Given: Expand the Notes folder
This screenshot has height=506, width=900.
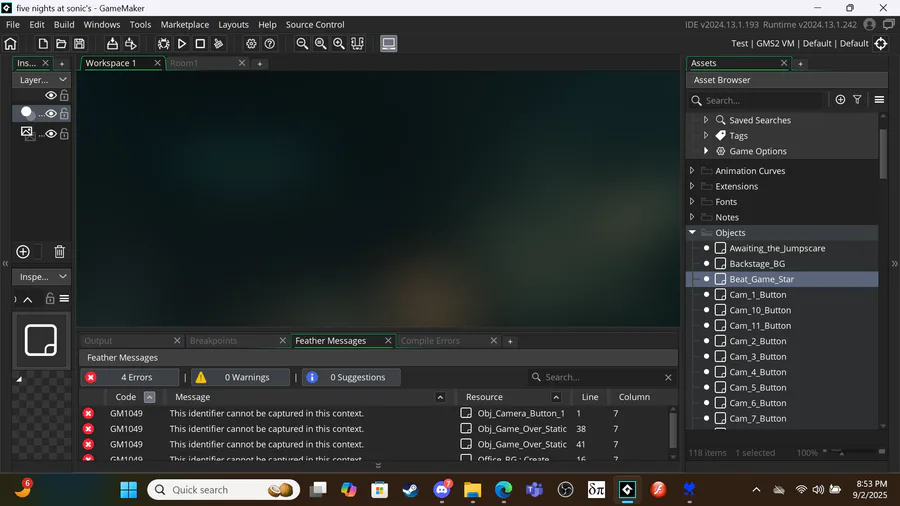Looking at the screenshot, I should pyautogui.click(x=692, y=217).
